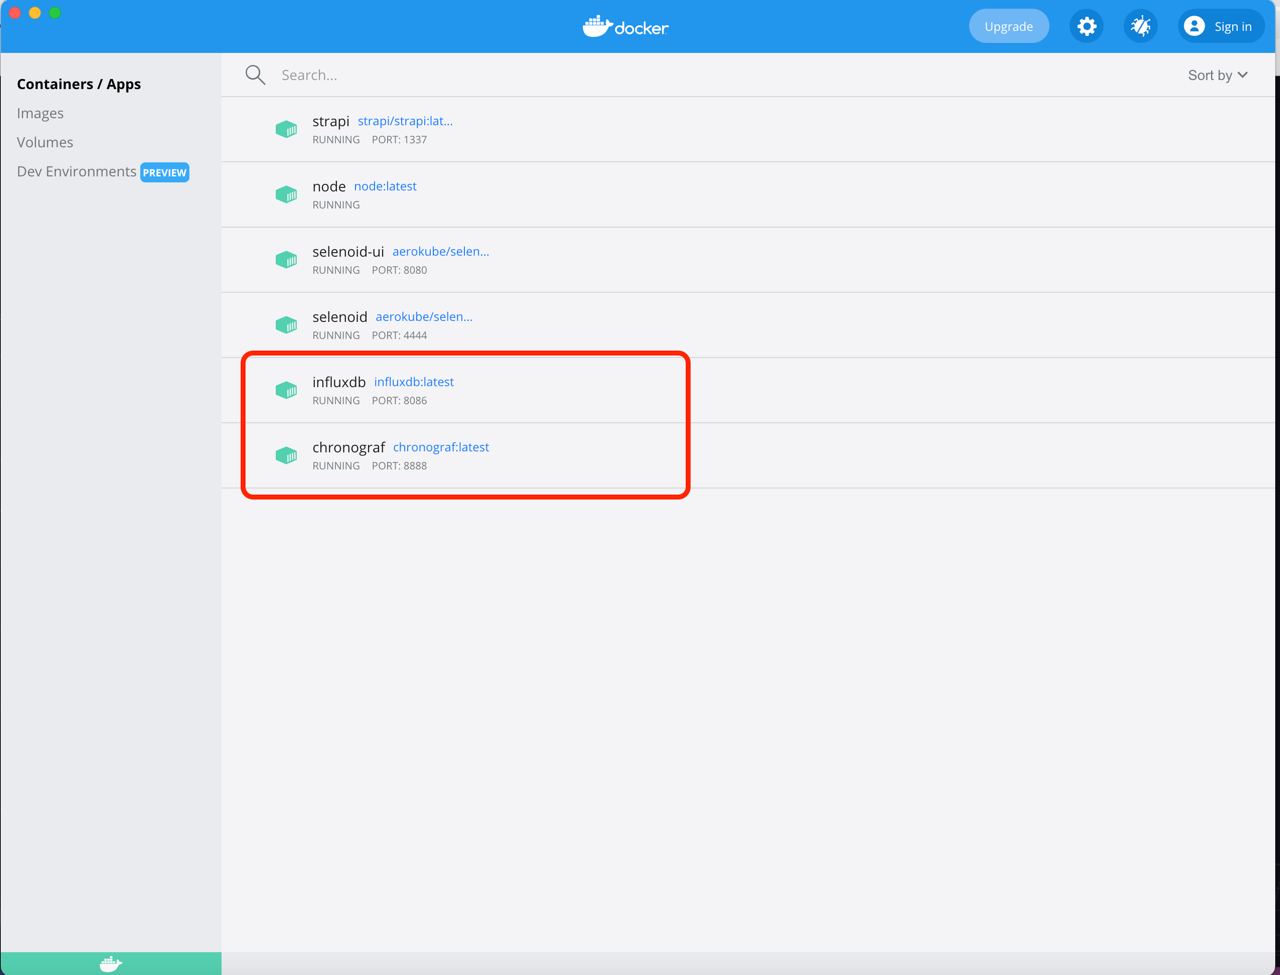The width and height of the screenshot is (1280, 975).
Task: Open the influxdb:latest image link
Action: (x=414, y=381)
